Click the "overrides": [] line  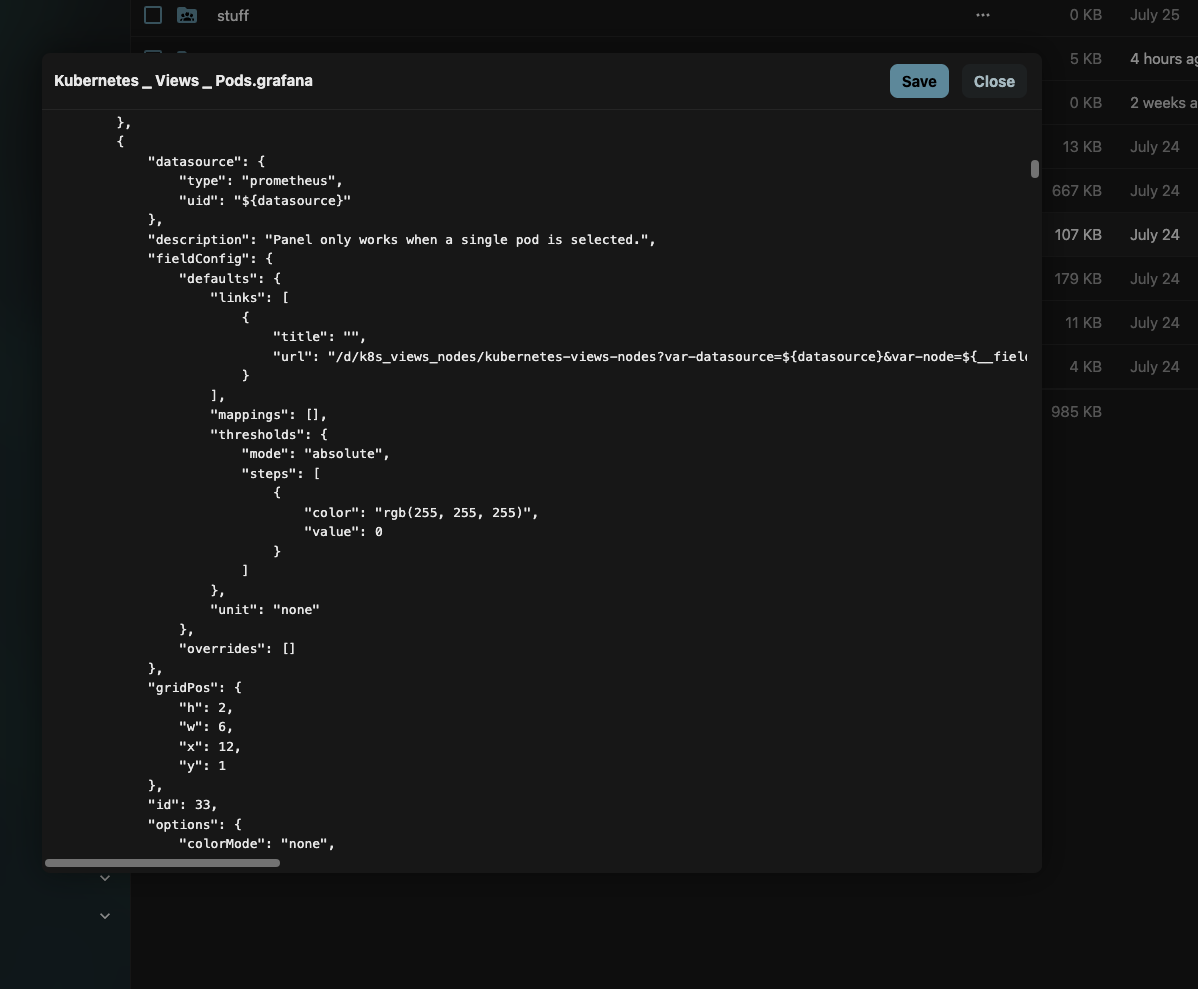[x=237, y=649]
